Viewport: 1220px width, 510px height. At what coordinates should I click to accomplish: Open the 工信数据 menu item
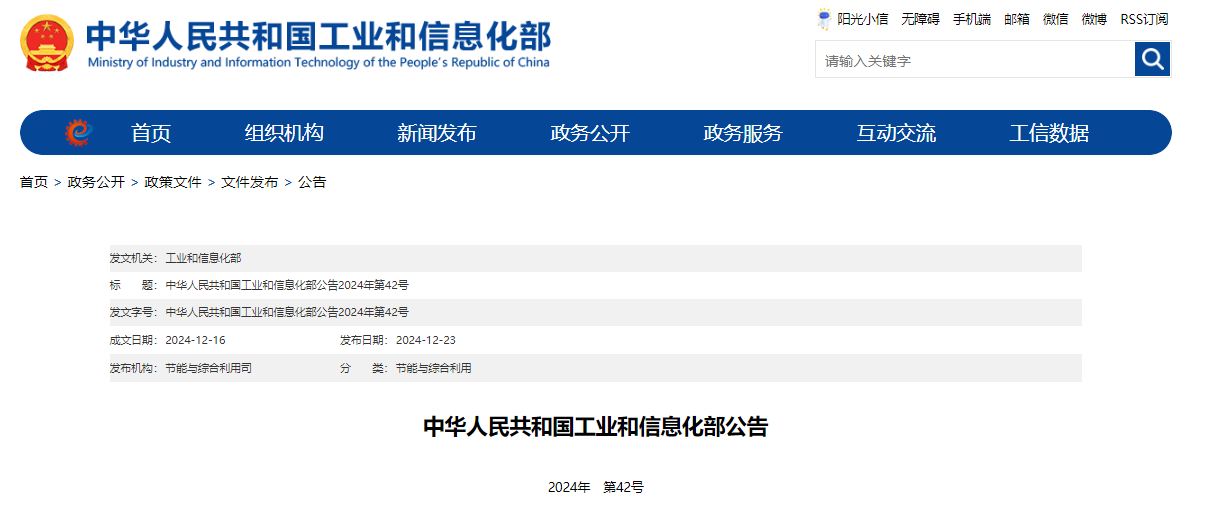pyautogui.click(x=1049, y=133)
